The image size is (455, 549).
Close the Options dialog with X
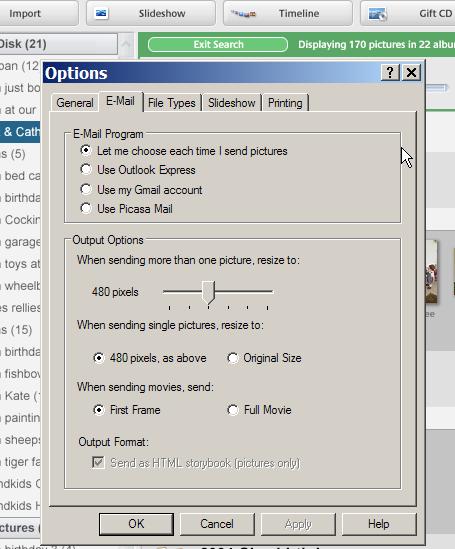pos(411,72)
